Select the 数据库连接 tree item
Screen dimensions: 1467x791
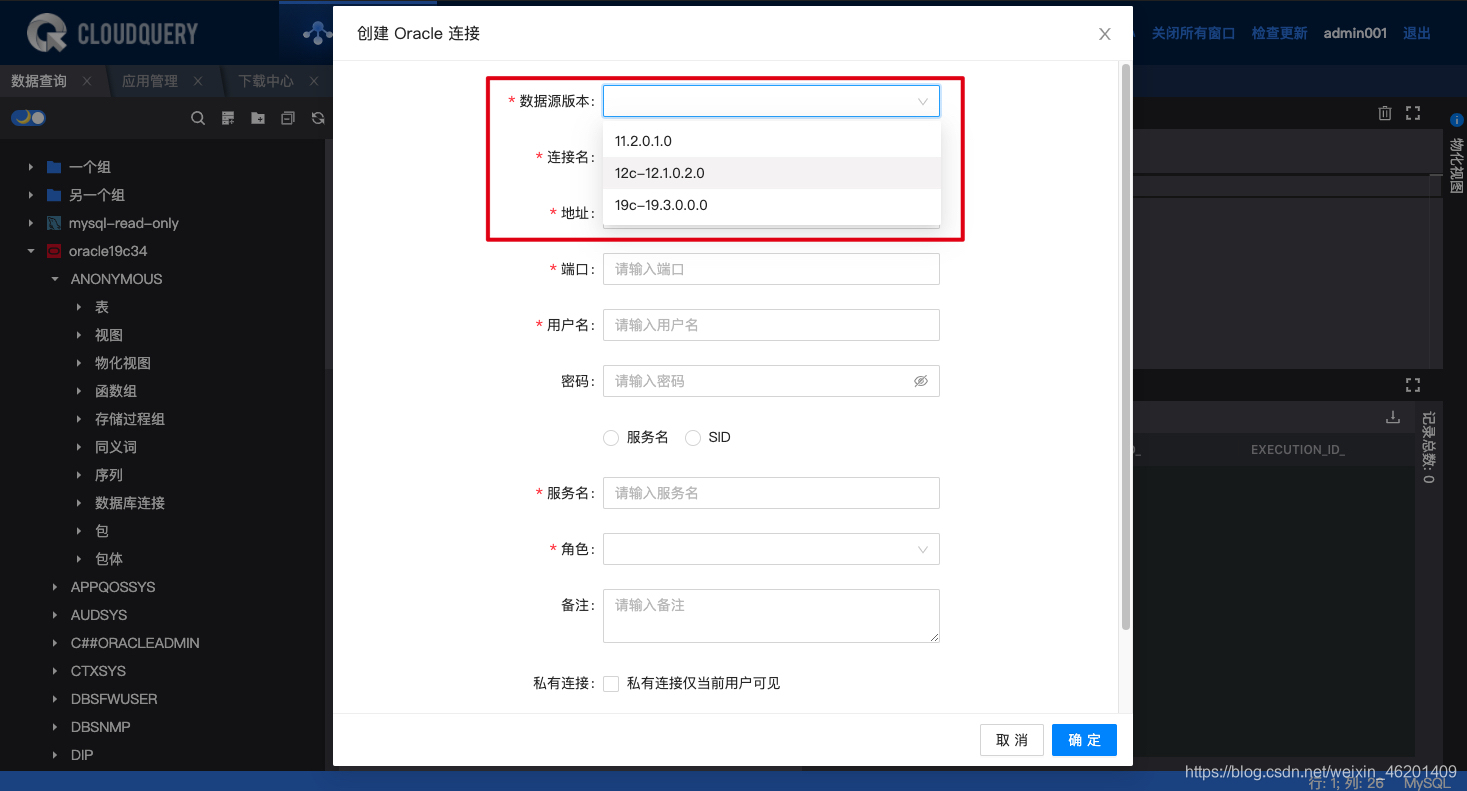pos(130,503)
